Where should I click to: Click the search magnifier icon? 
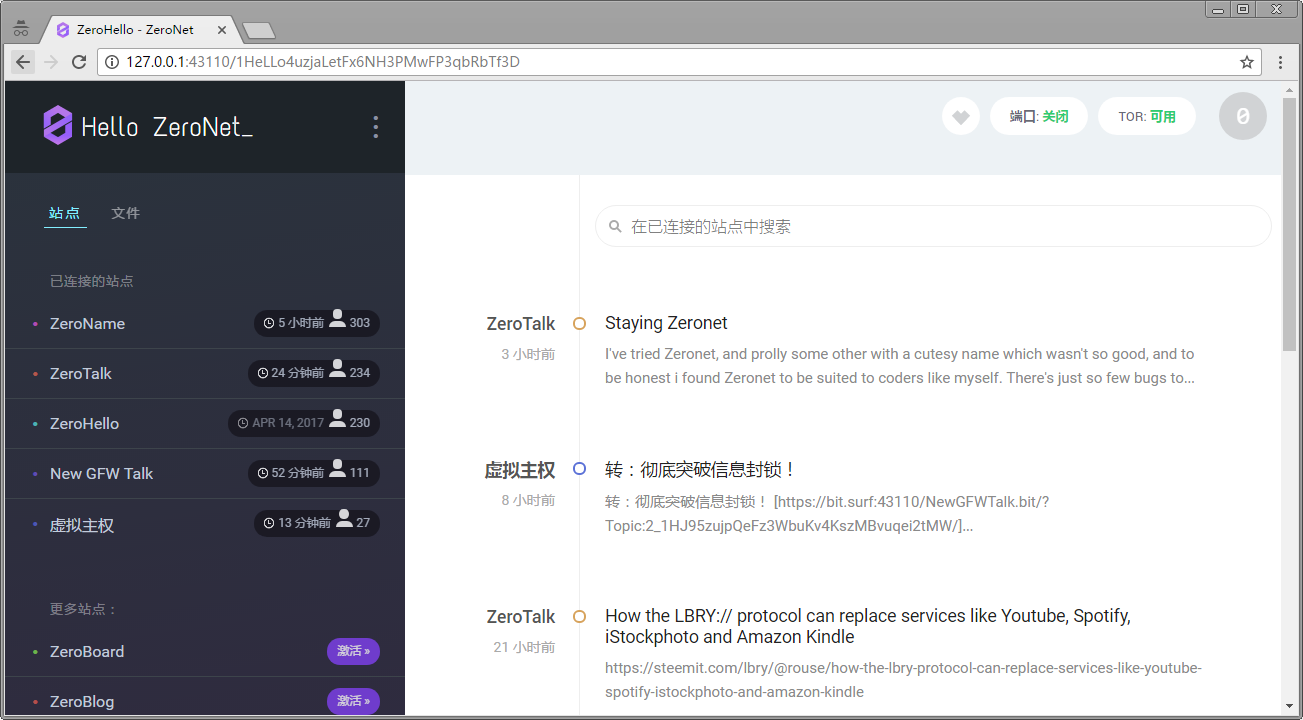pos(615,227)
